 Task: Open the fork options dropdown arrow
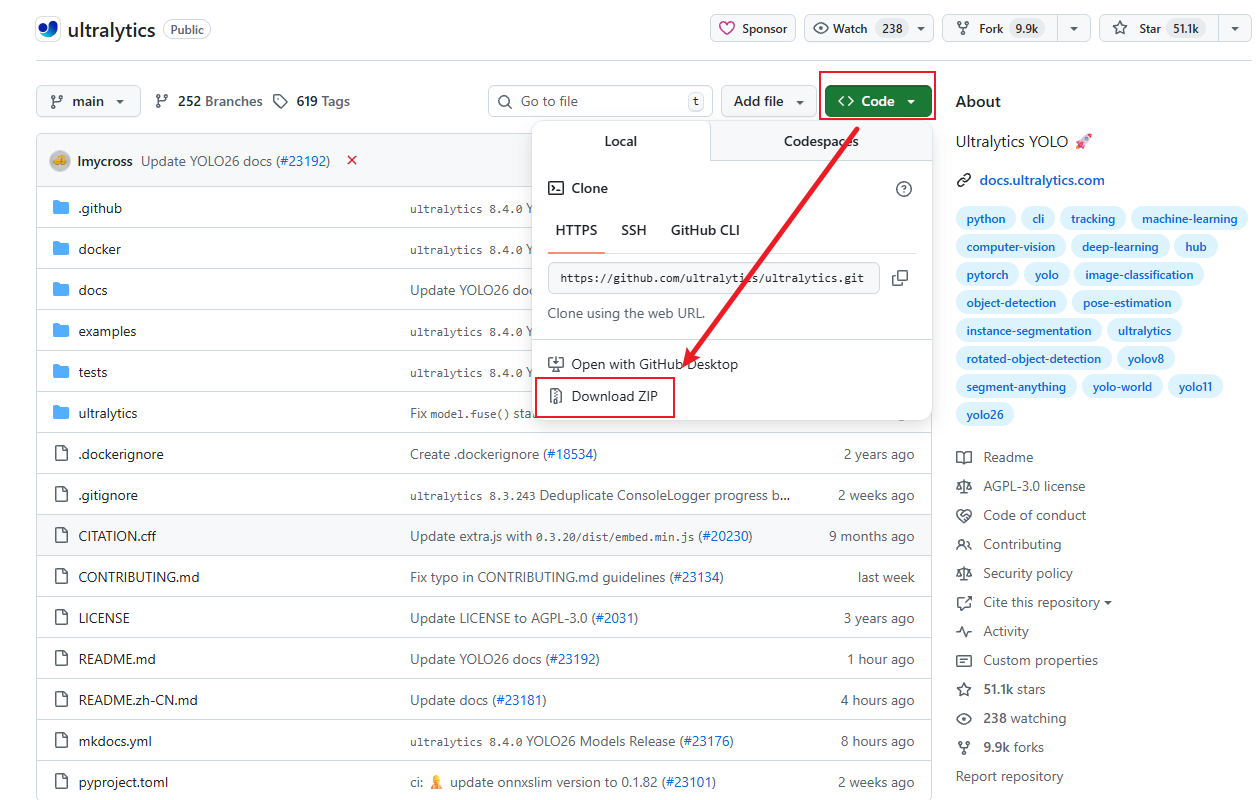1074,28
